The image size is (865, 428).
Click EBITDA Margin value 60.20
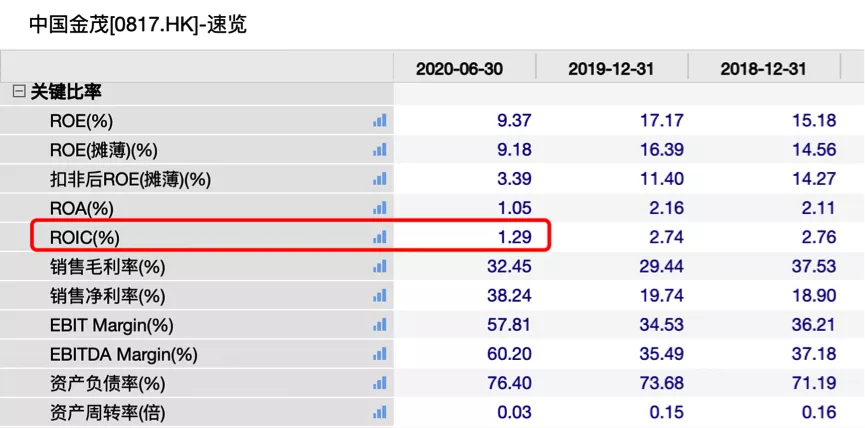(x=509, y=354)
